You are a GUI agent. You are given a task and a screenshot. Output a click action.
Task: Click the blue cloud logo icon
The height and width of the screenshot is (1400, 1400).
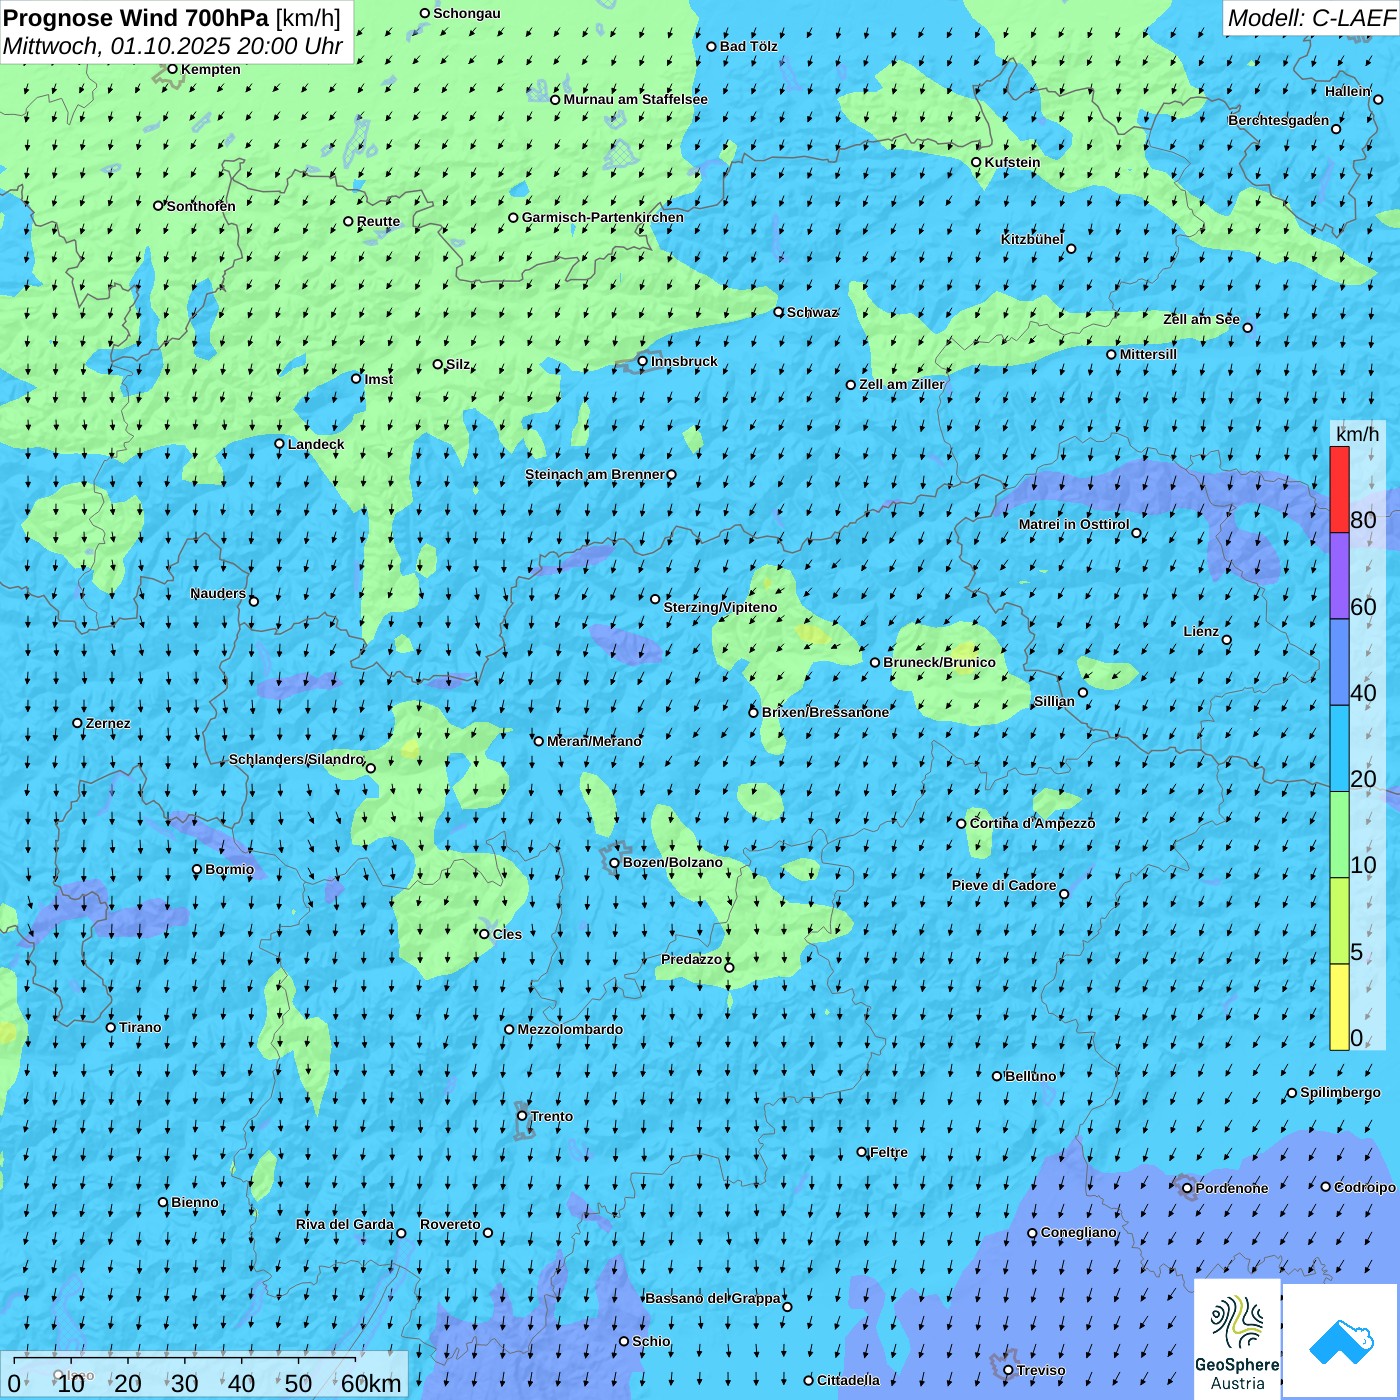1341,1341
